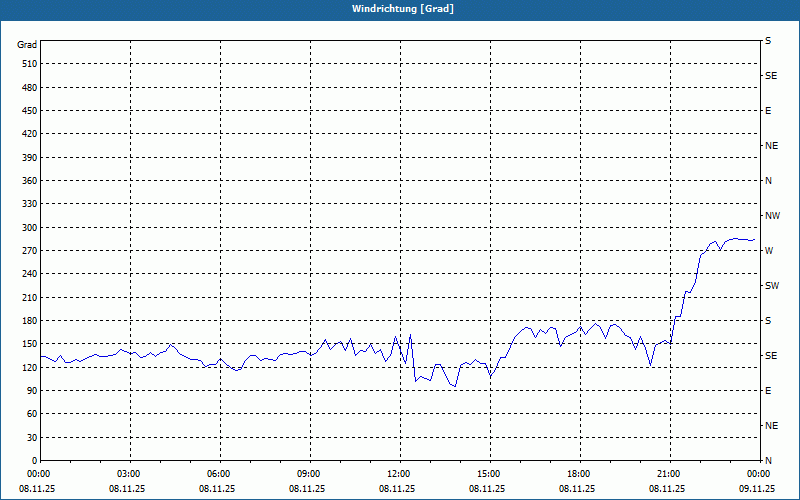The height and width of the screenshot is (500, 800).
Task: Select the 18:00 time label
Action: click(x=578, y=474)
